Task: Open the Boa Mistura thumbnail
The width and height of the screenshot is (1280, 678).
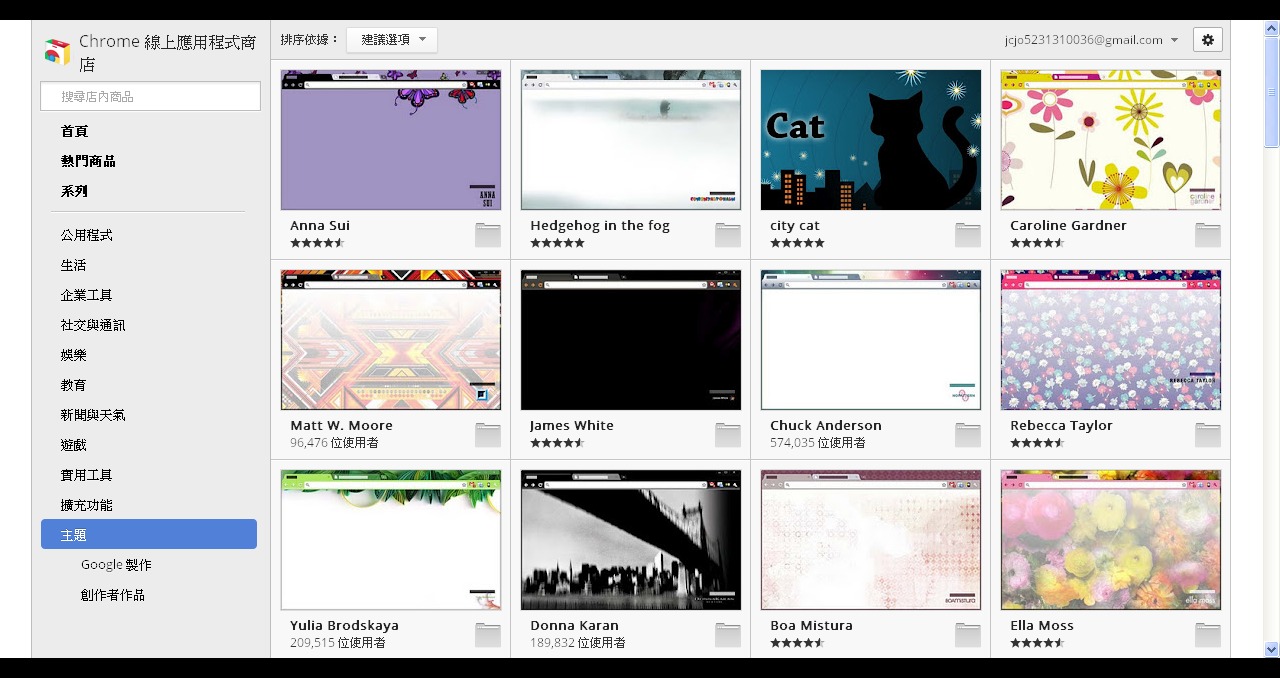Action: click(x=871, y=540)
